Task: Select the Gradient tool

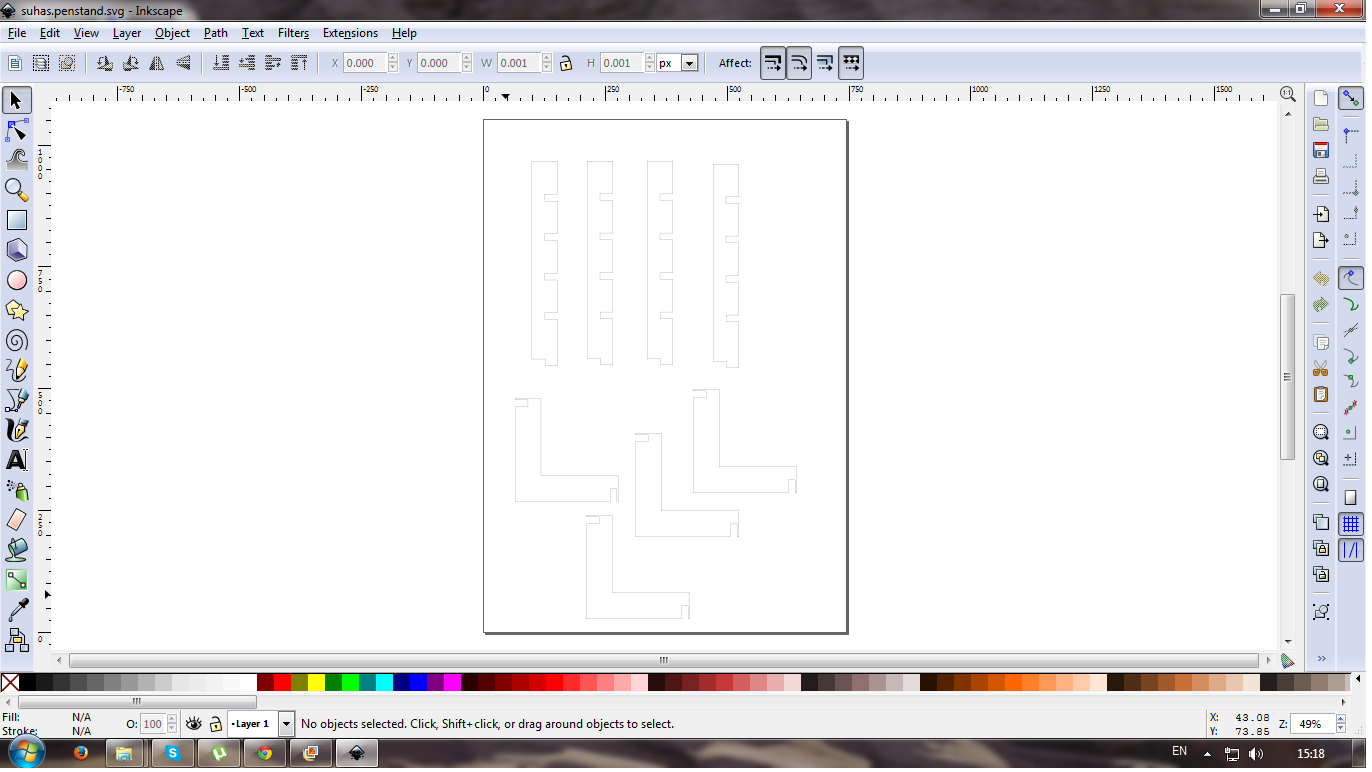Action: pyautogui.click(x=17, y=580)
